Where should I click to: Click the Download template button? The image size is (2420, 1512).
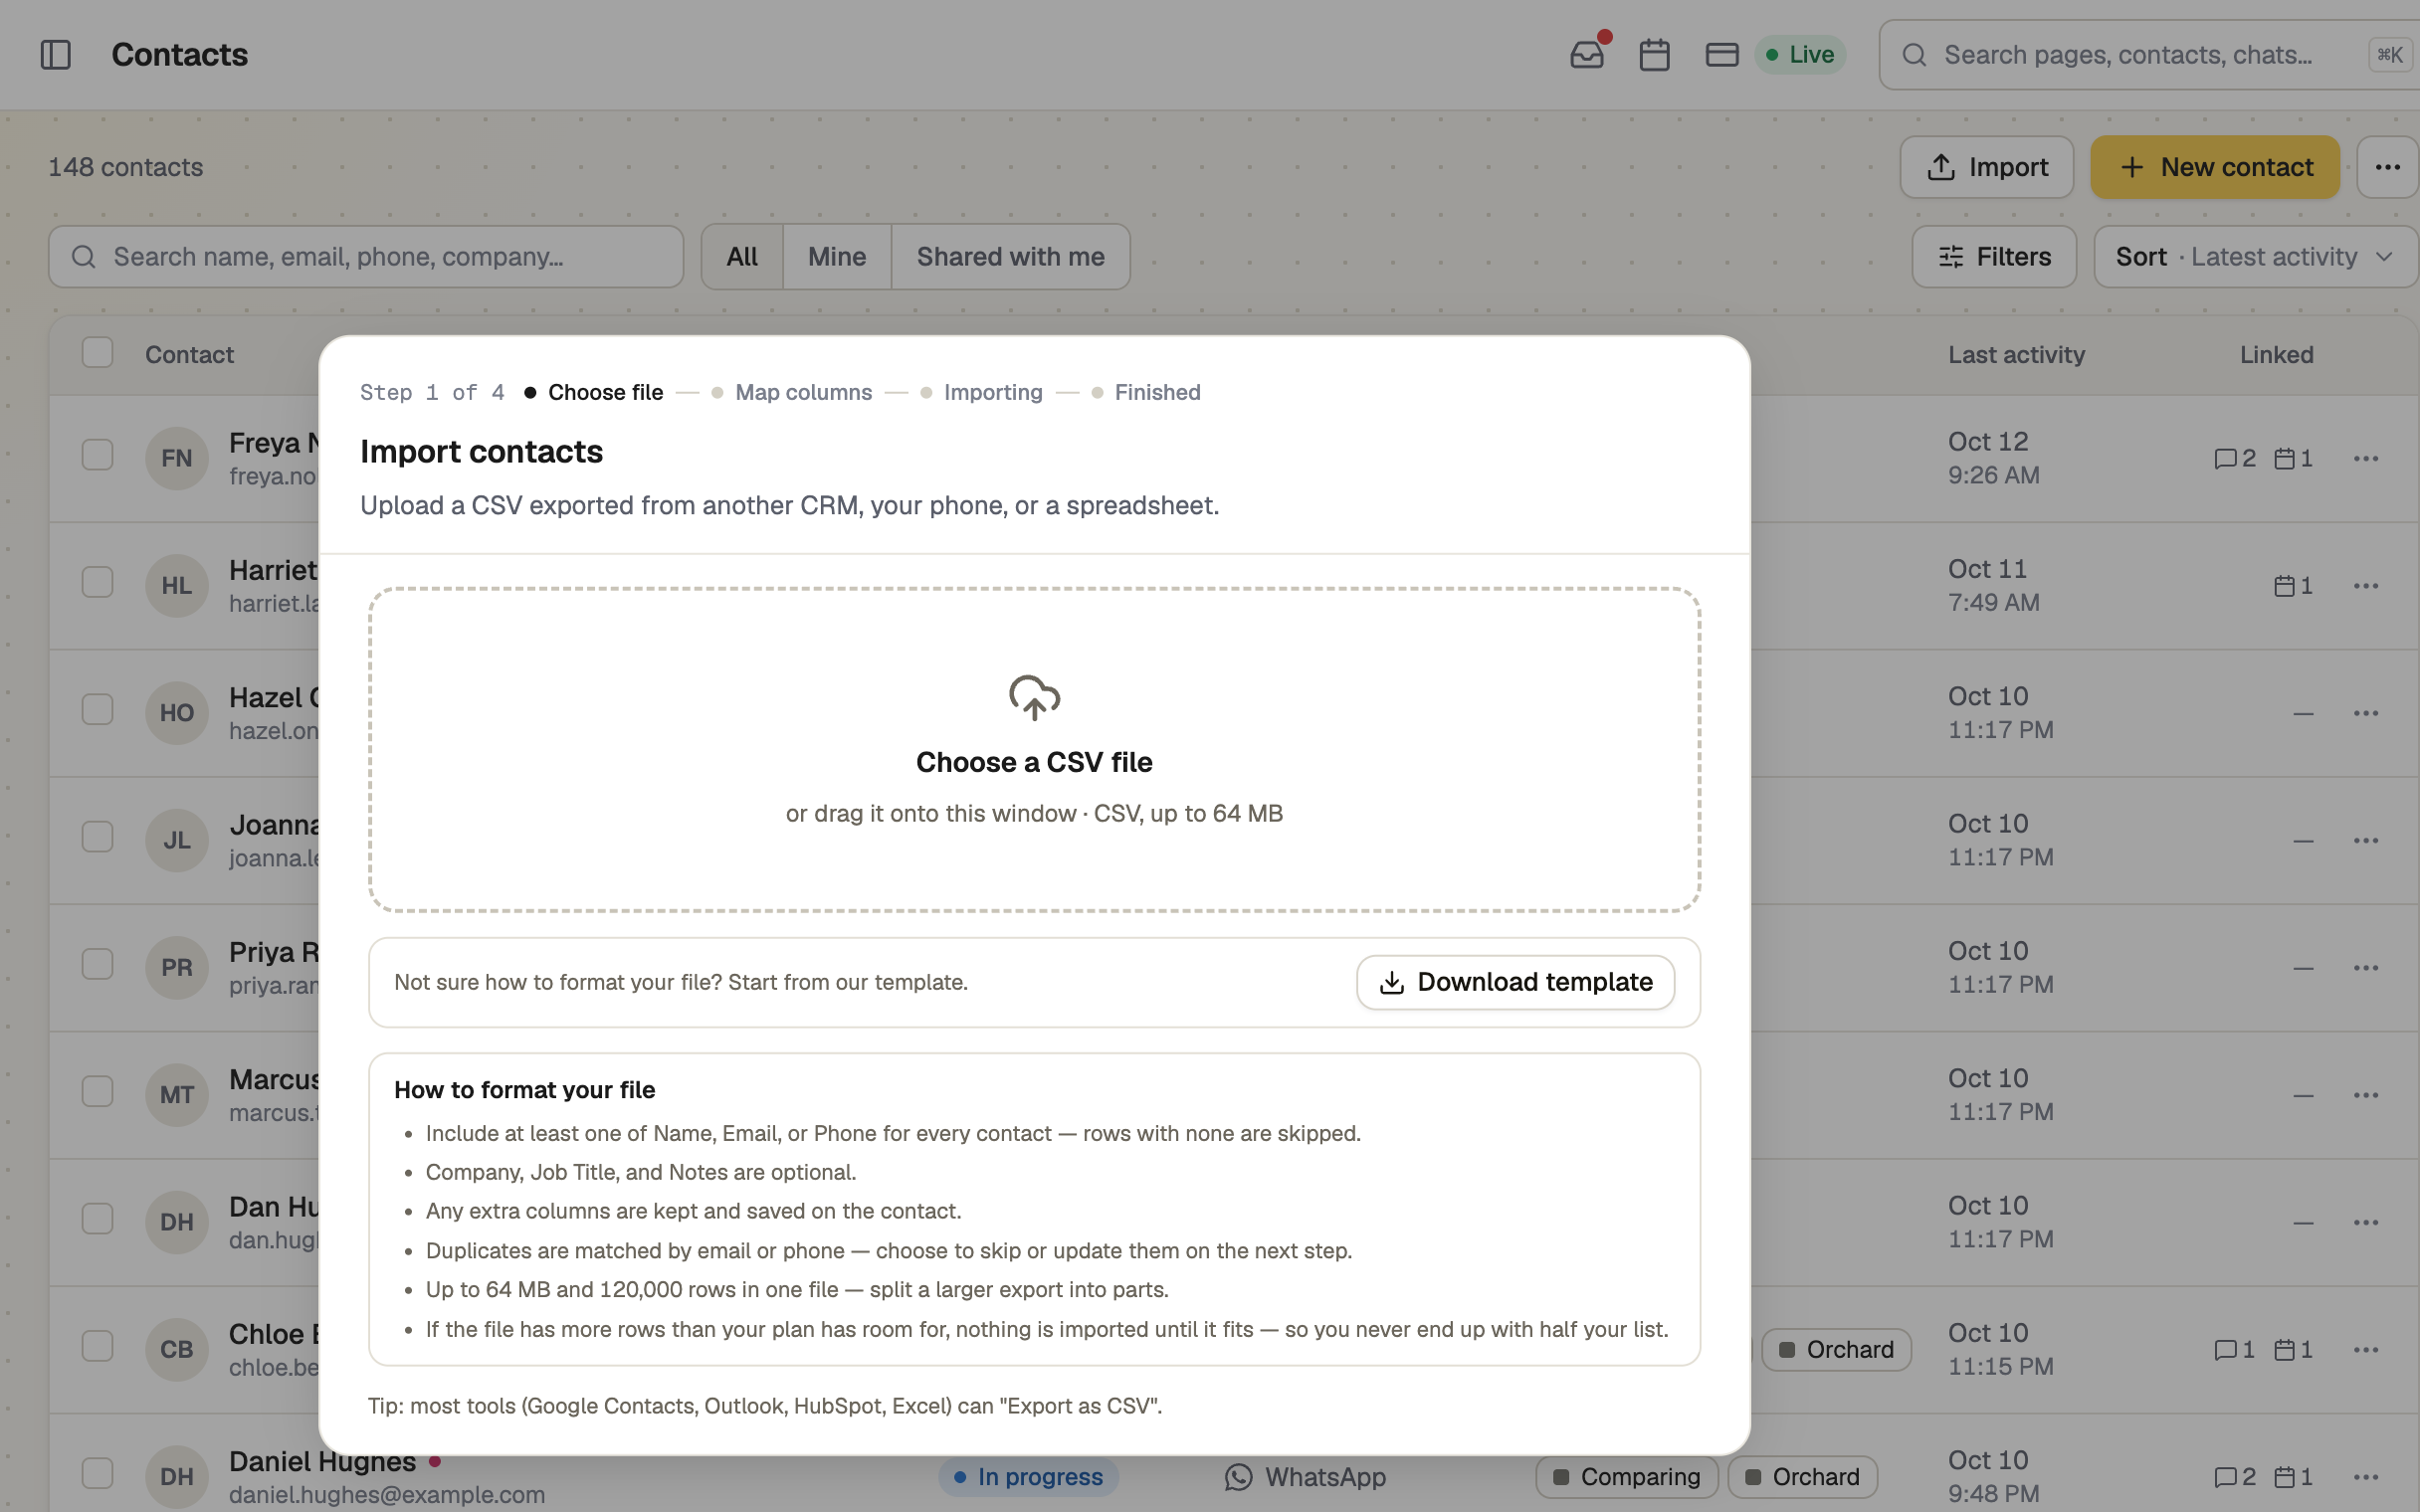click(x=1515, y=982)
